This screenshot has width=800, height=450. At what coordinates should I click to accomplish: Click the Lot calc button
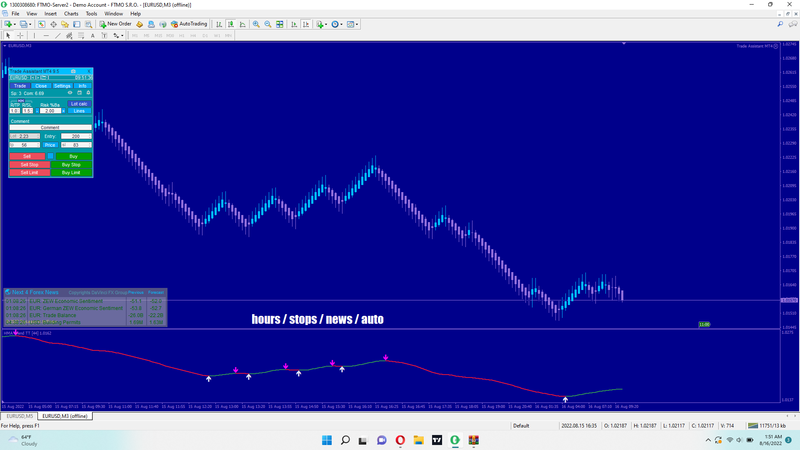pos(79,104)
